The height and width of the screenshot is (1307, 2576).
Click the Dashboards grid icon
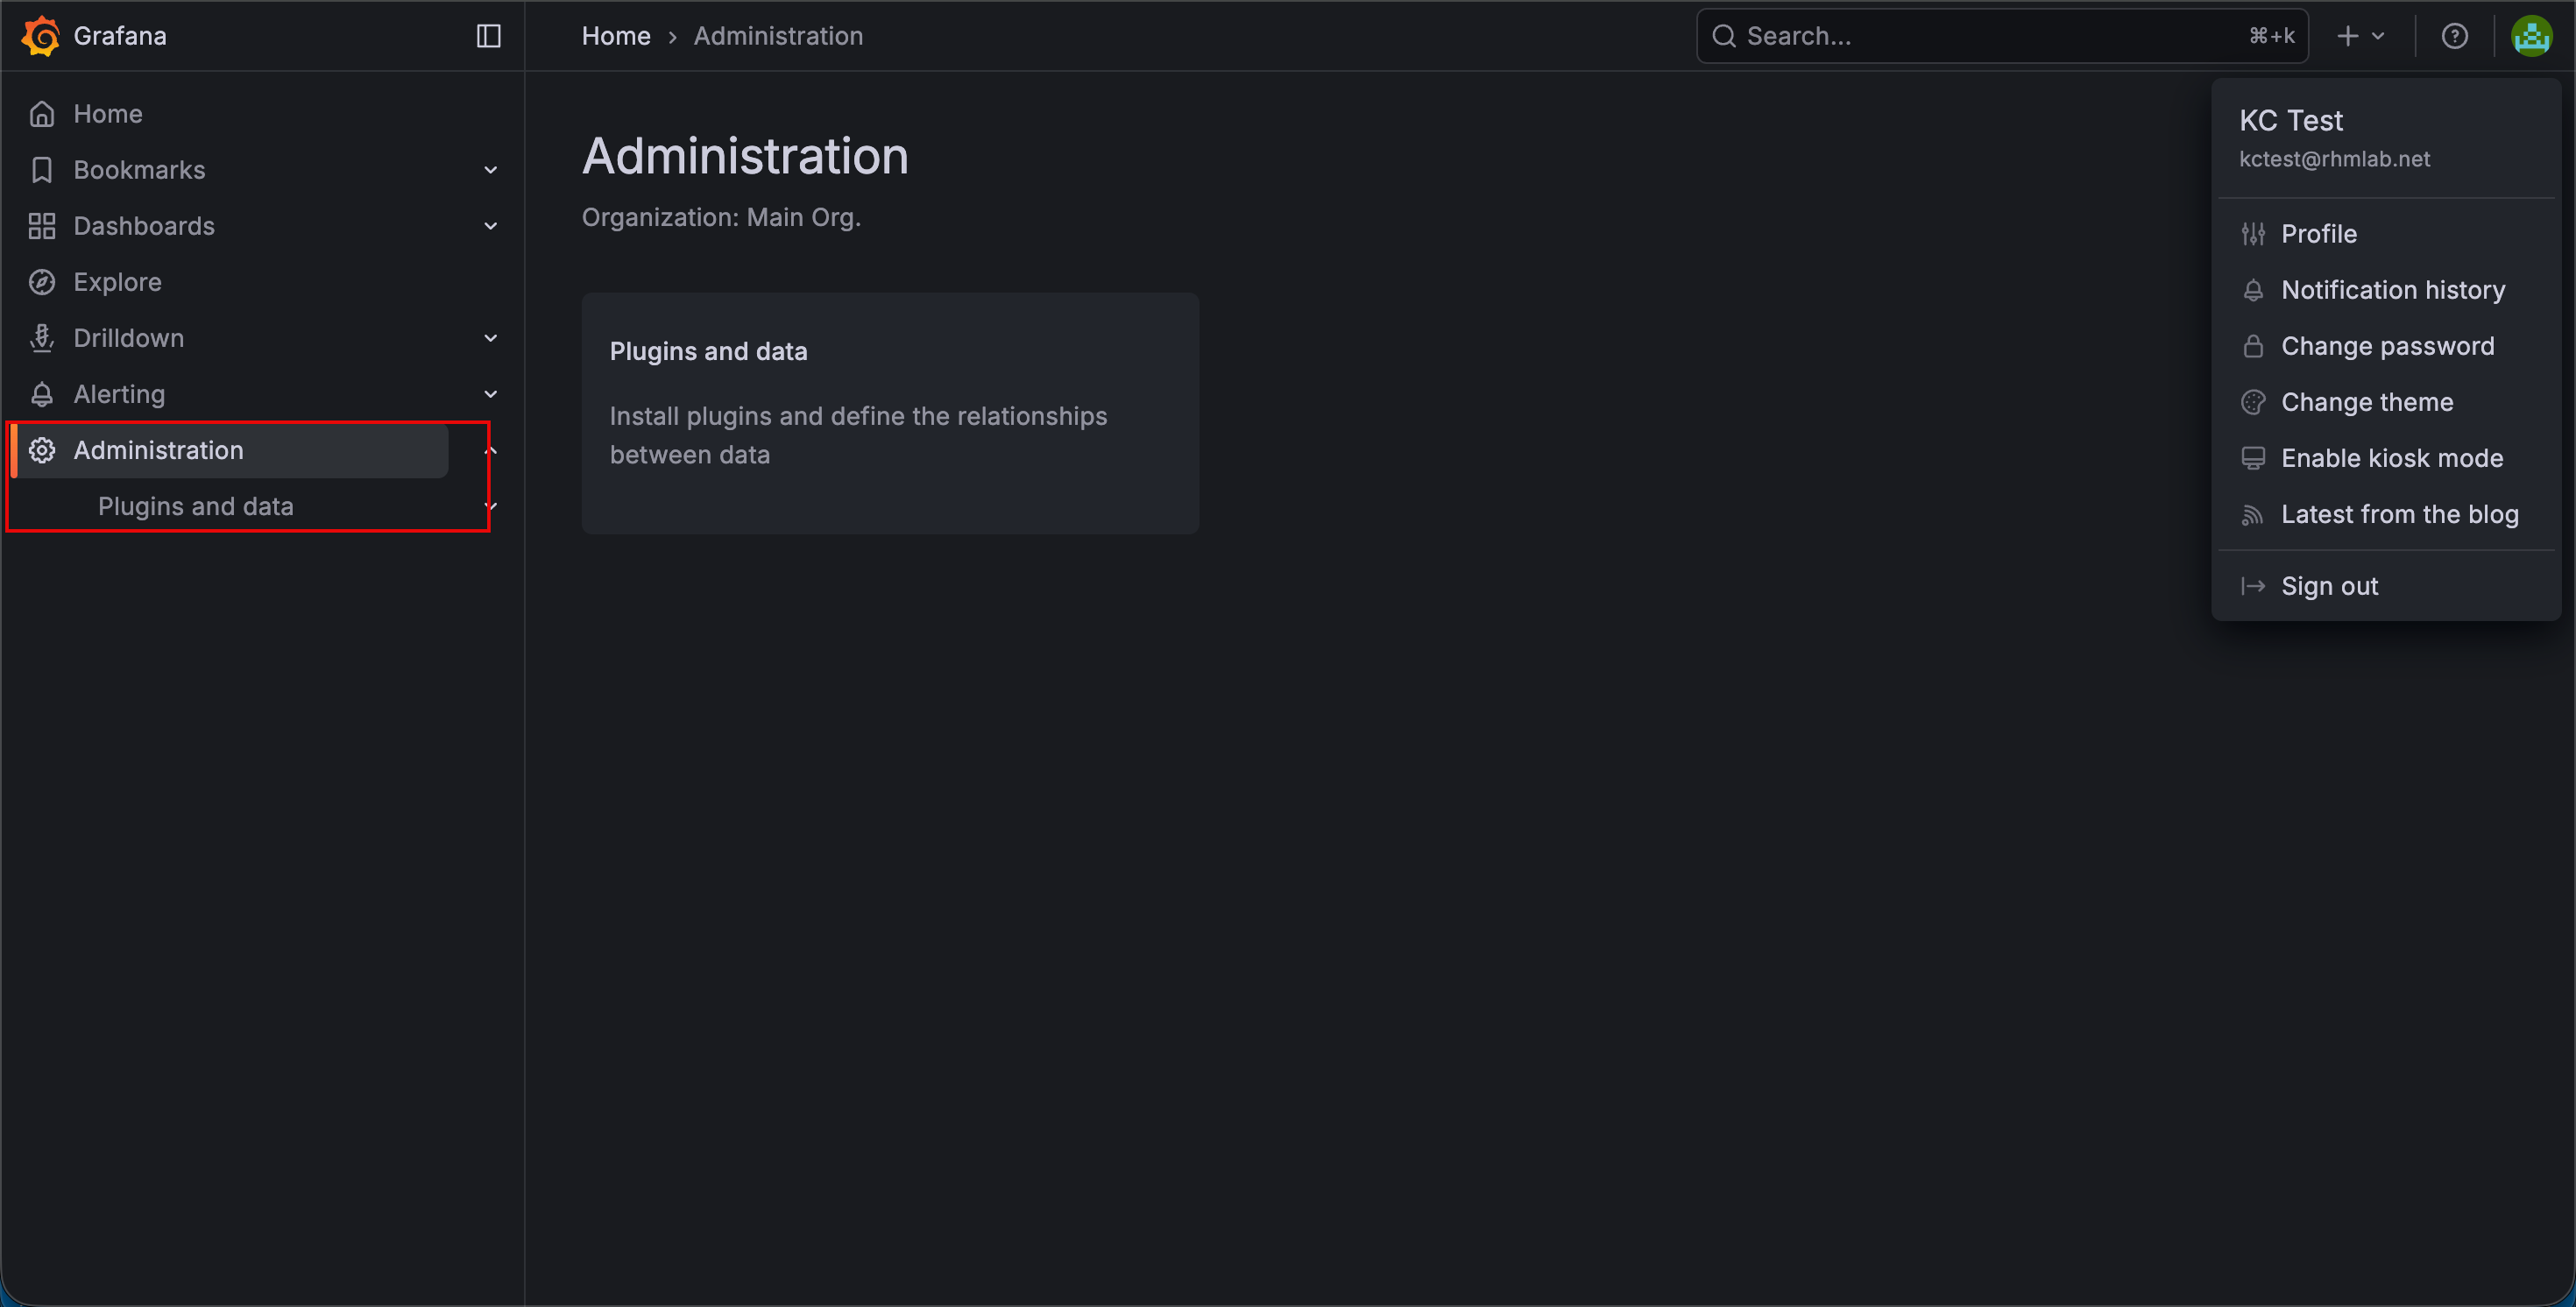click(41, 225)
